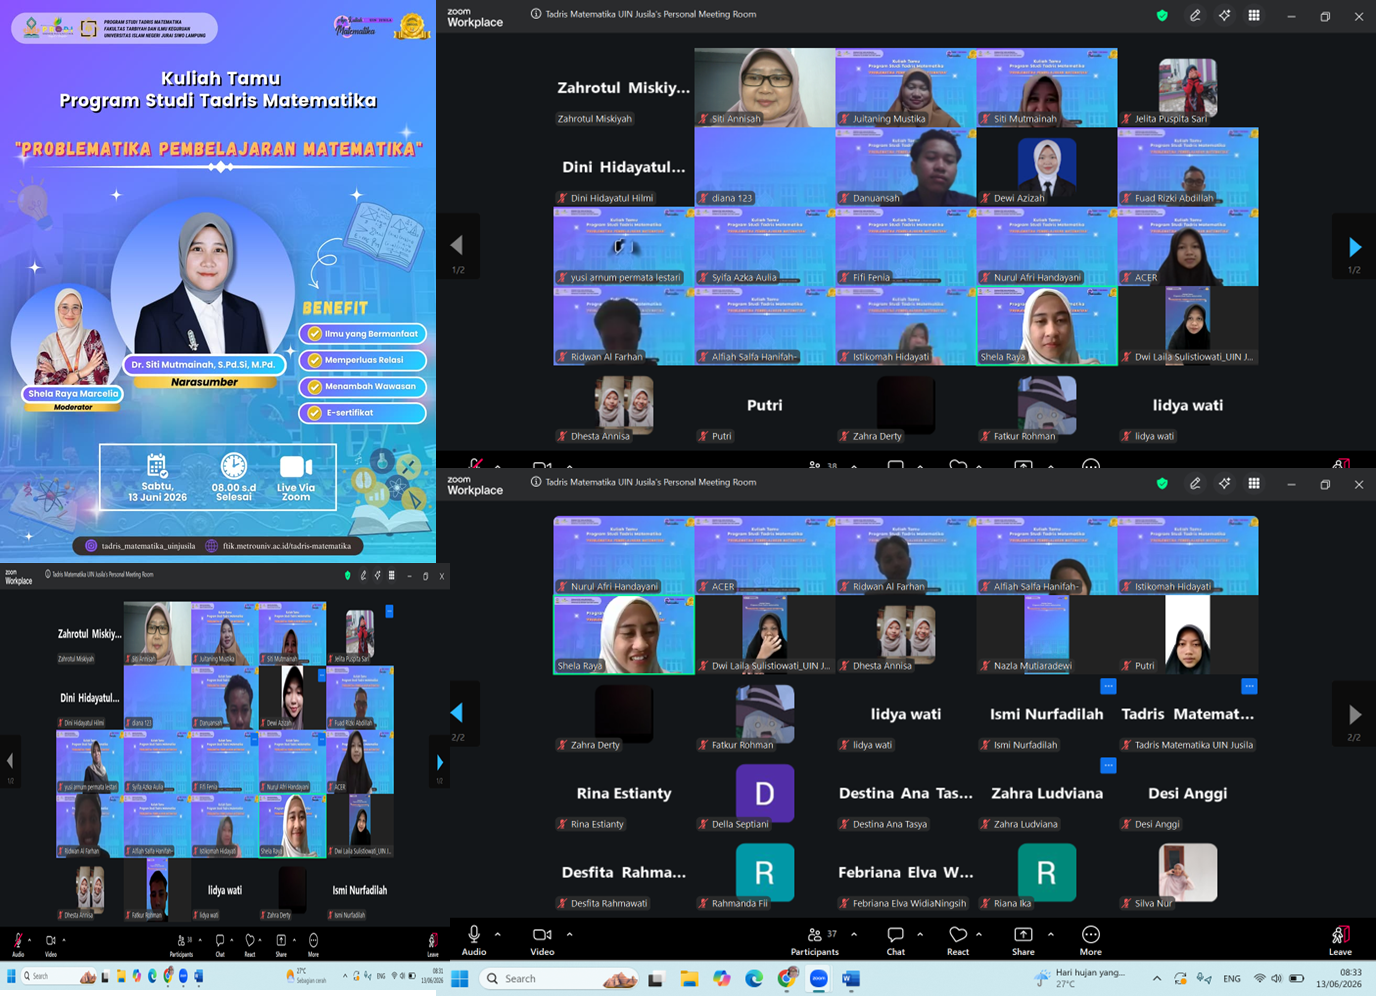Toggle the Audio microphone in the 37-participant toolbar
The image size is (1376, 996).
(474, 940)
